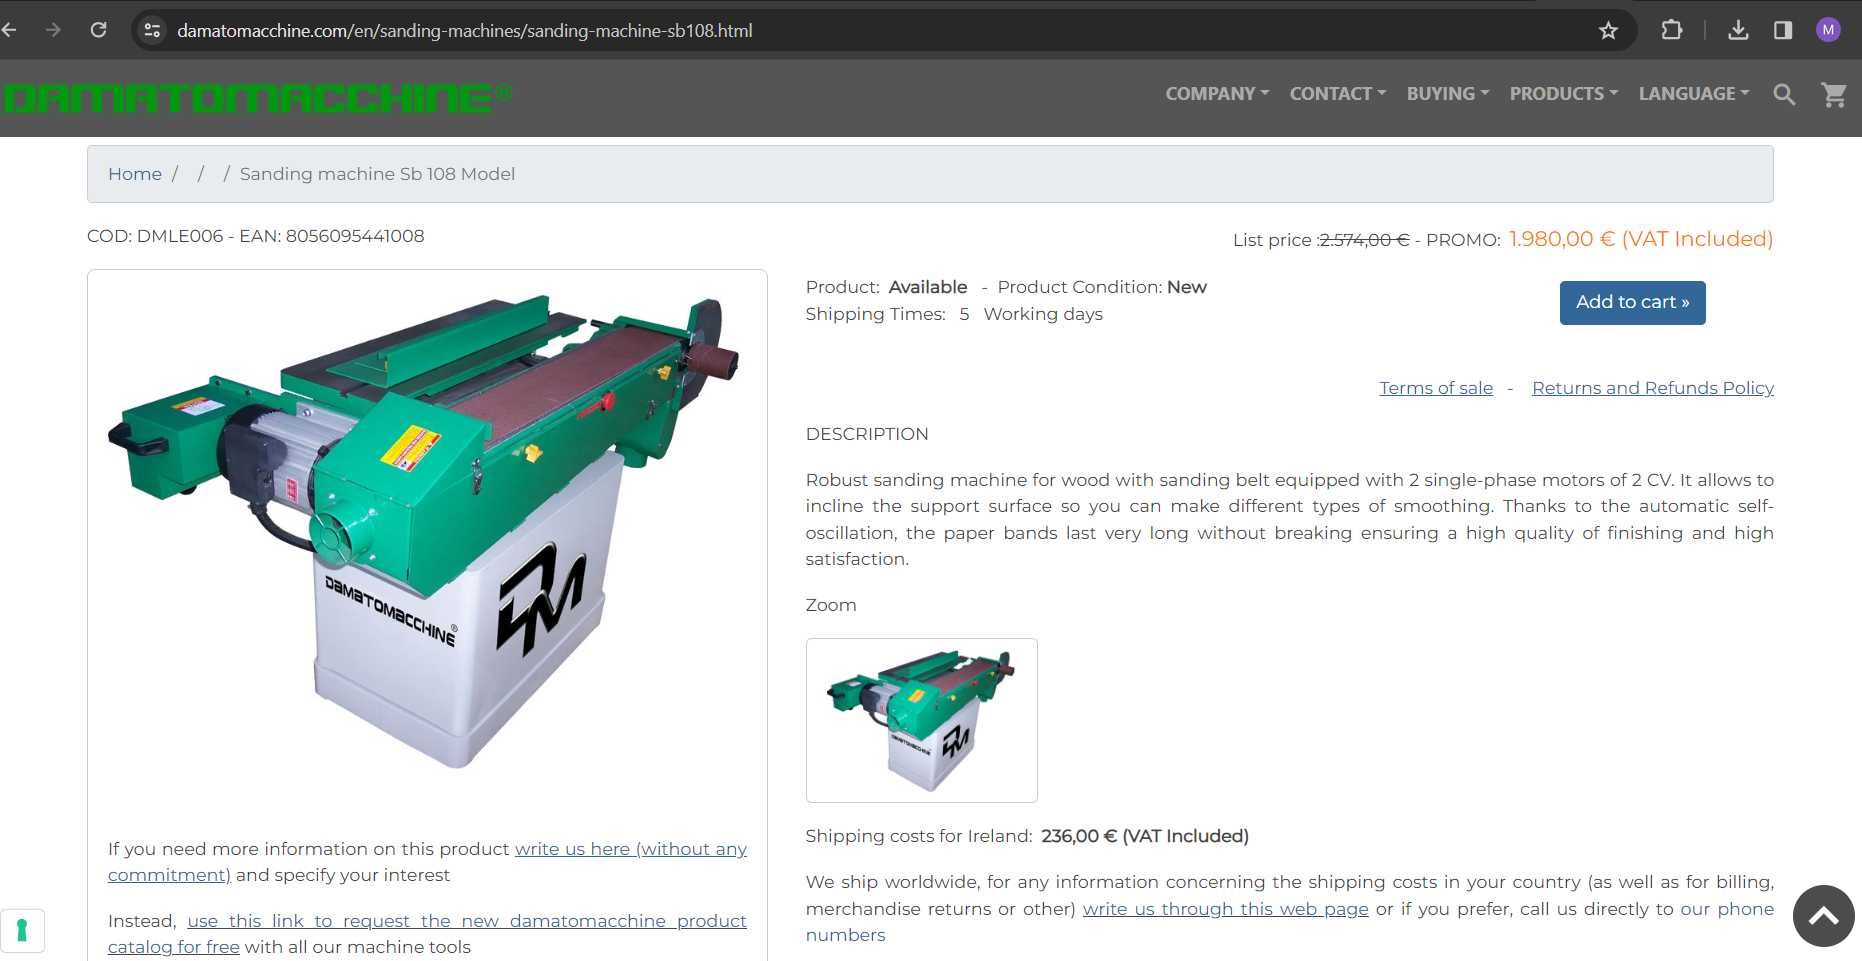Click the shipping cost '236,00 € (VAT Included)'
This screenshot has height=961, width=1862.
[1145, 836]
